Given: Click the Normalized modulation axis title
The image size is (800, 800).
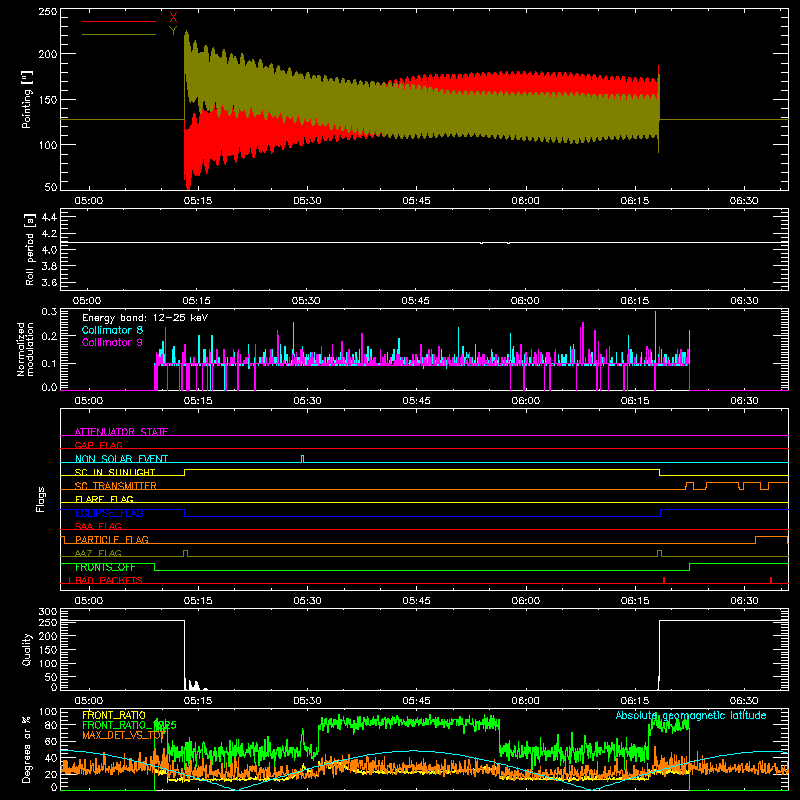Looking at the screenshot, I should [x=26, y=349].
